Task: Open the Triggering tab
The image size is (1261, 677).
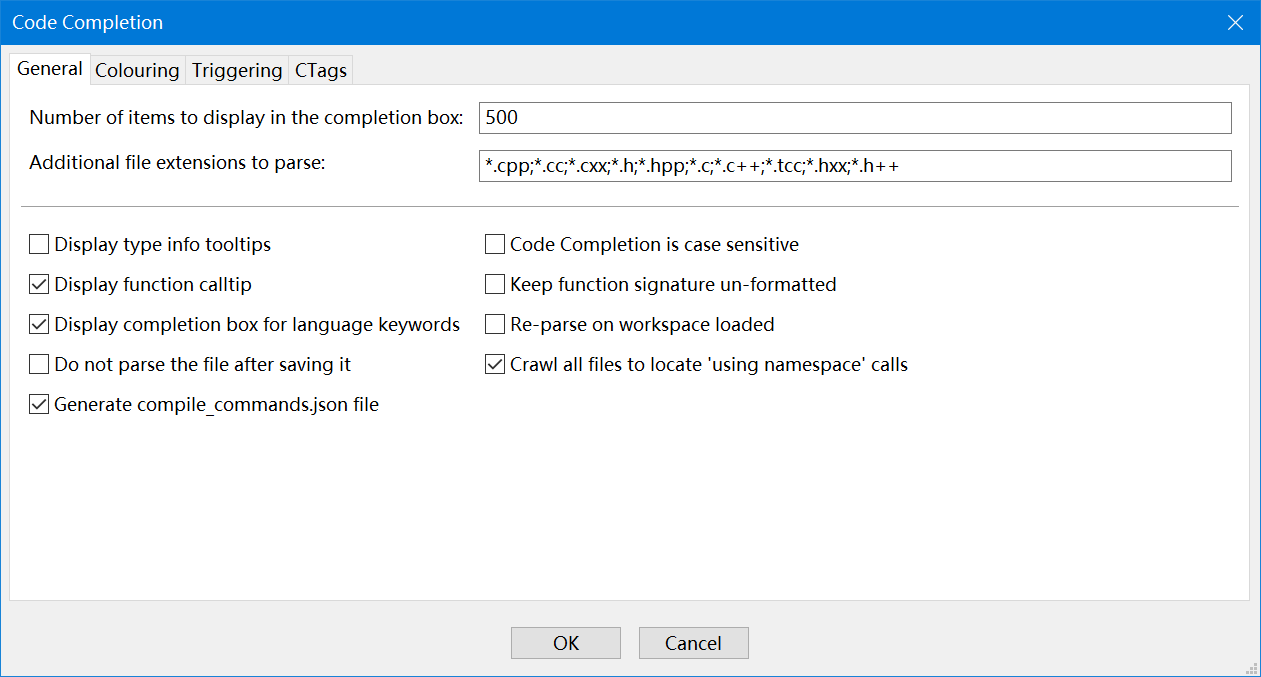Action: click(x=237, y=71)
